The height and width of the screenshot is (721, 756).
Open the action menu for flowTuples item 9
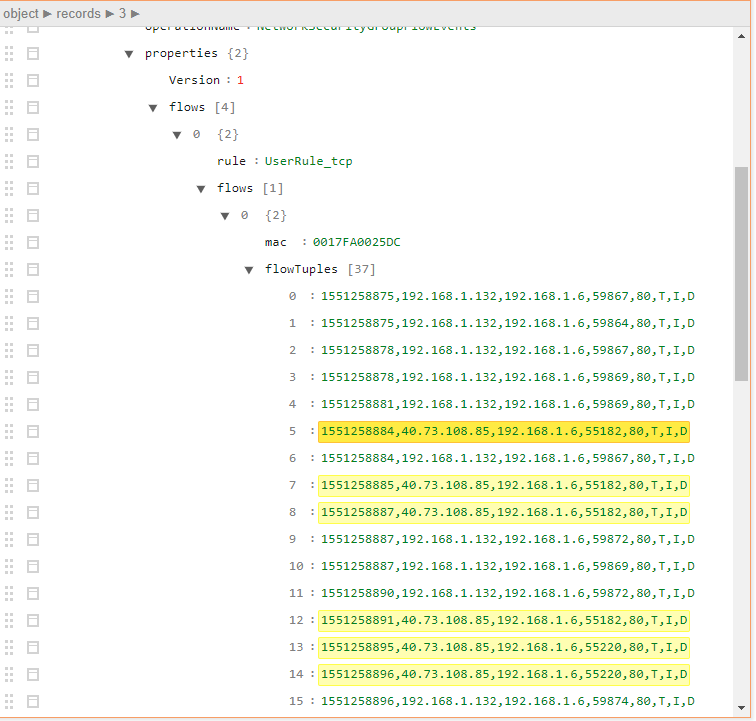pyautogui.click(x=33, y=539)
